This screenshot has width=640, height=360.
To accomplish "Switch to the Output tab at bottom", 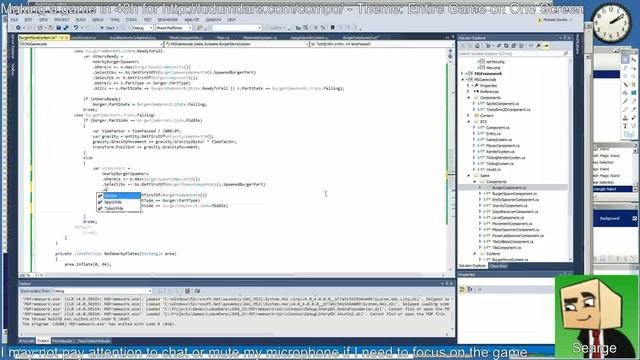I will pos(43,341).
